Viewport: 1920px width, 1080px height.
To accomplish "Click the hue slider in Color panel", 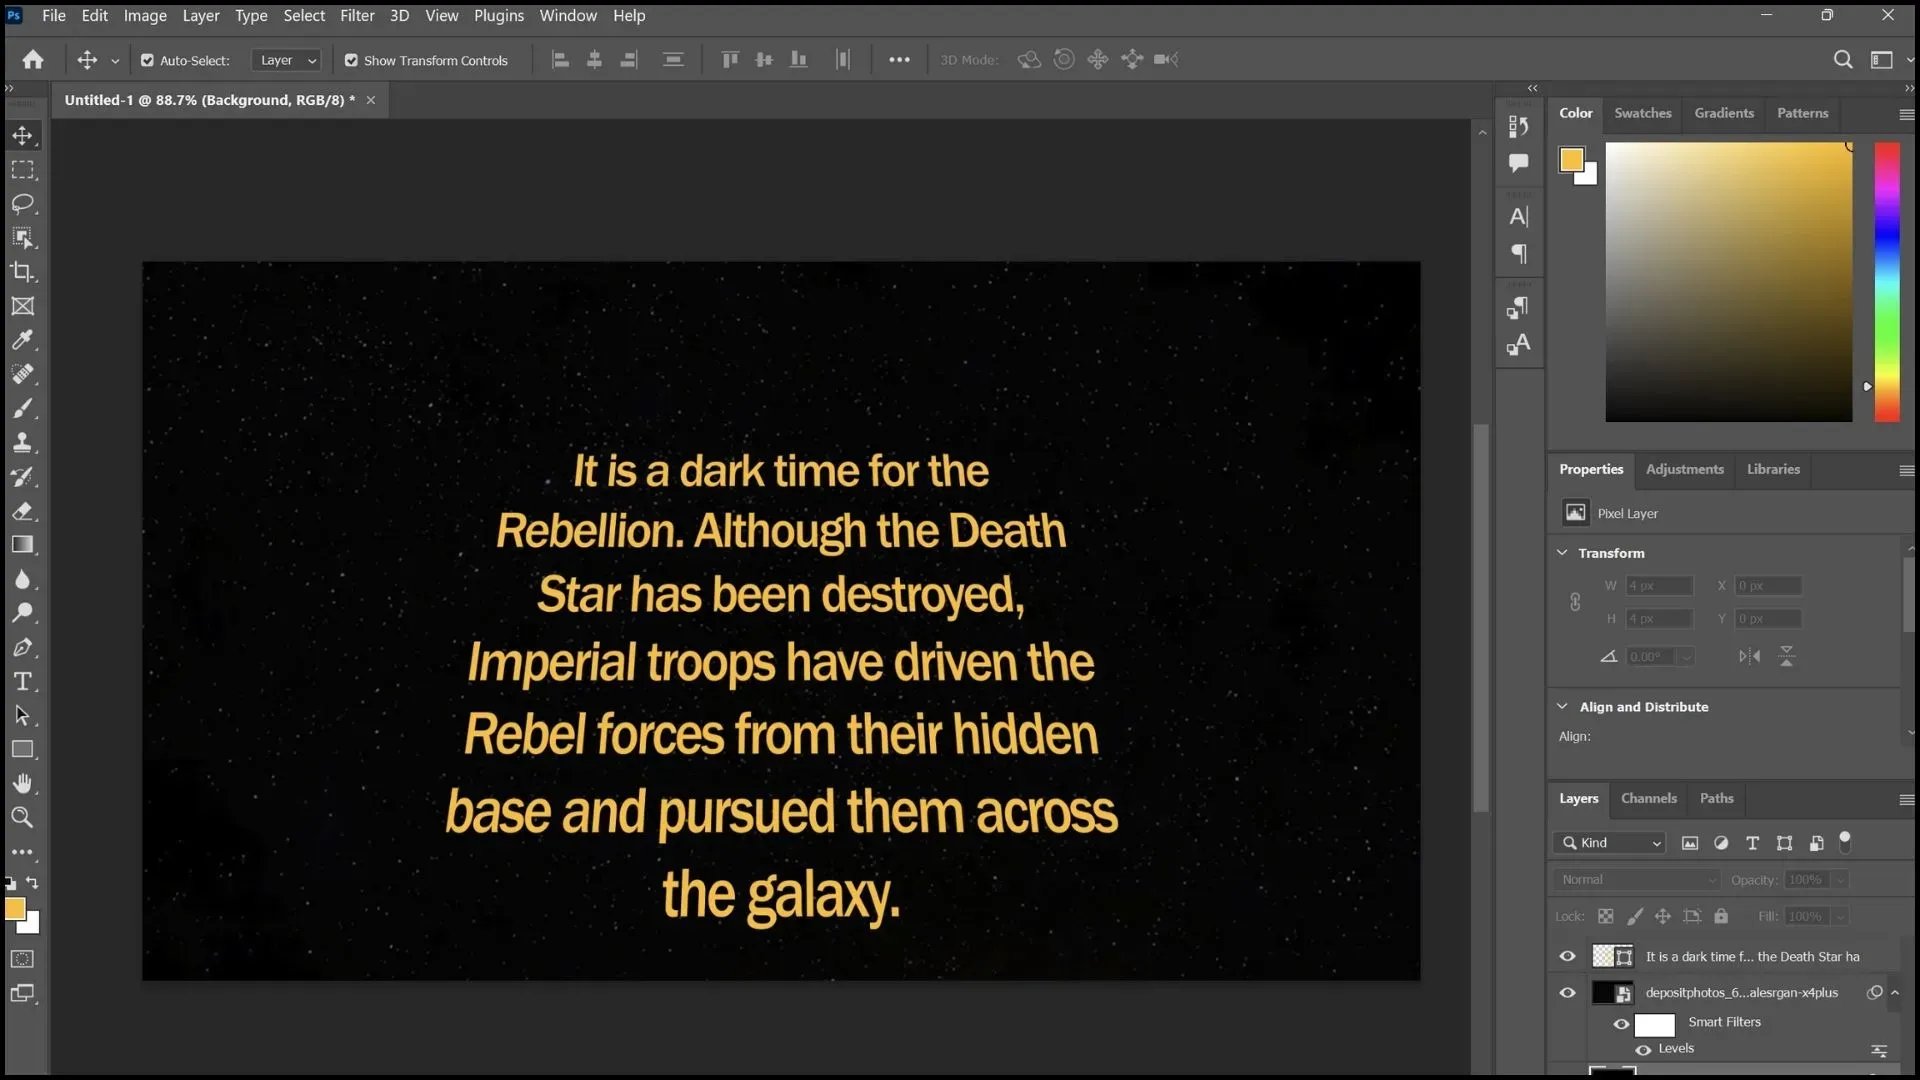I will pos(1887,282).
